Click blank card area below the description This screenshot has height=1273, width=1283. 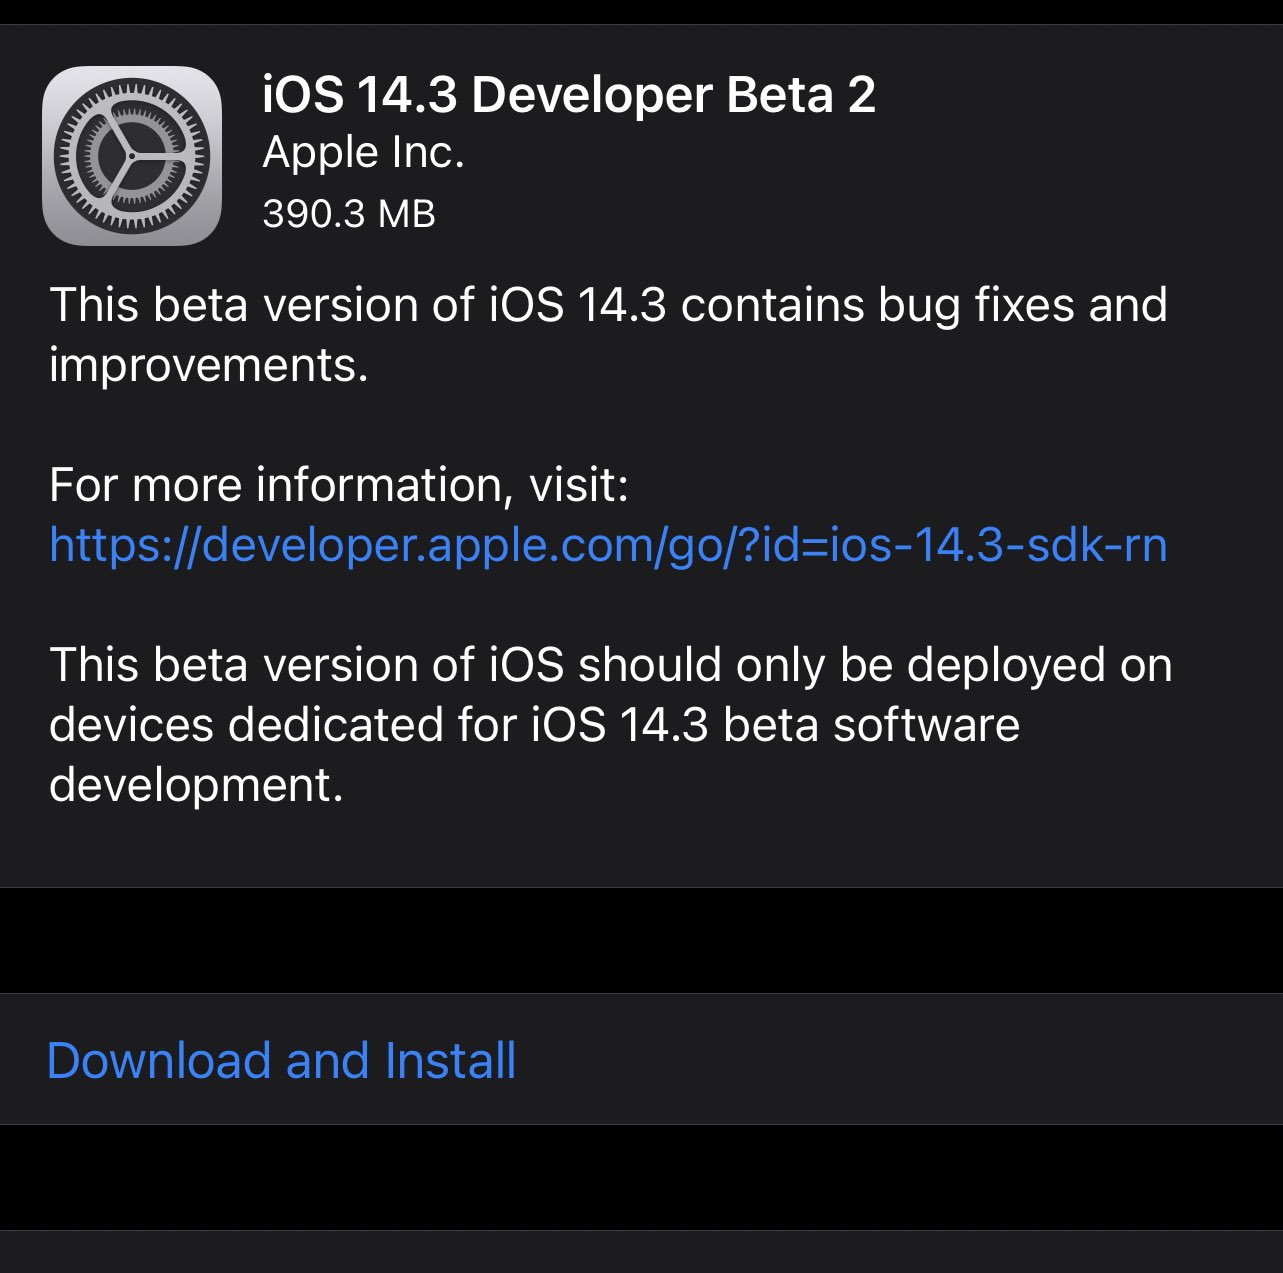640,845
